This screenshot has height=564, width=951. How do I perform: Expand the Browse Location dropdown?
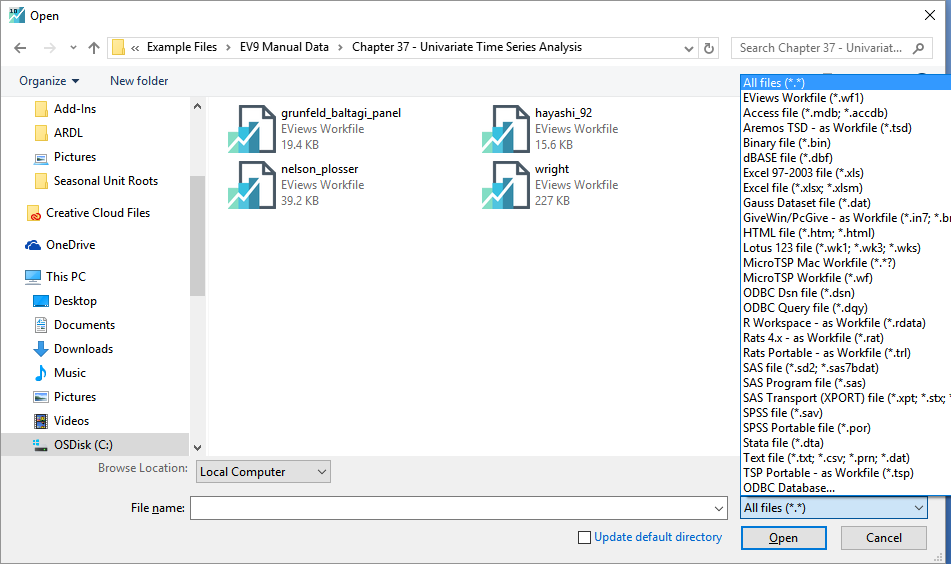coord(264,472)
